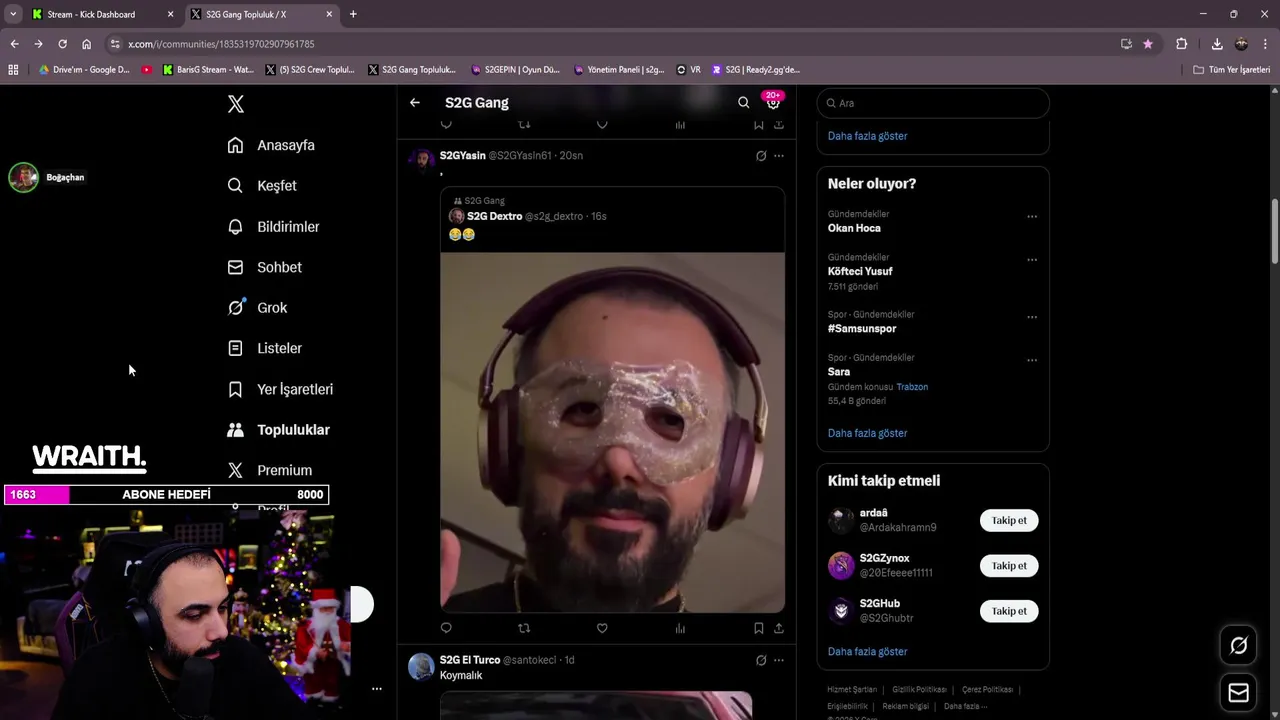Open floating messages envelope button
Image resolution: width=1280 pixels, height=720 pixels.
[1238, 693]
